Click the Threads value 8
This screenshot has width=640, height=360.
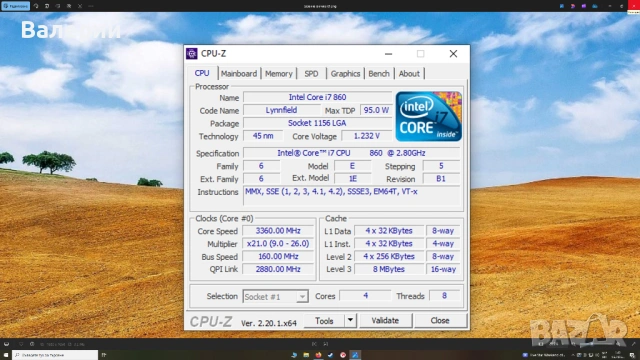coord(444,296)
